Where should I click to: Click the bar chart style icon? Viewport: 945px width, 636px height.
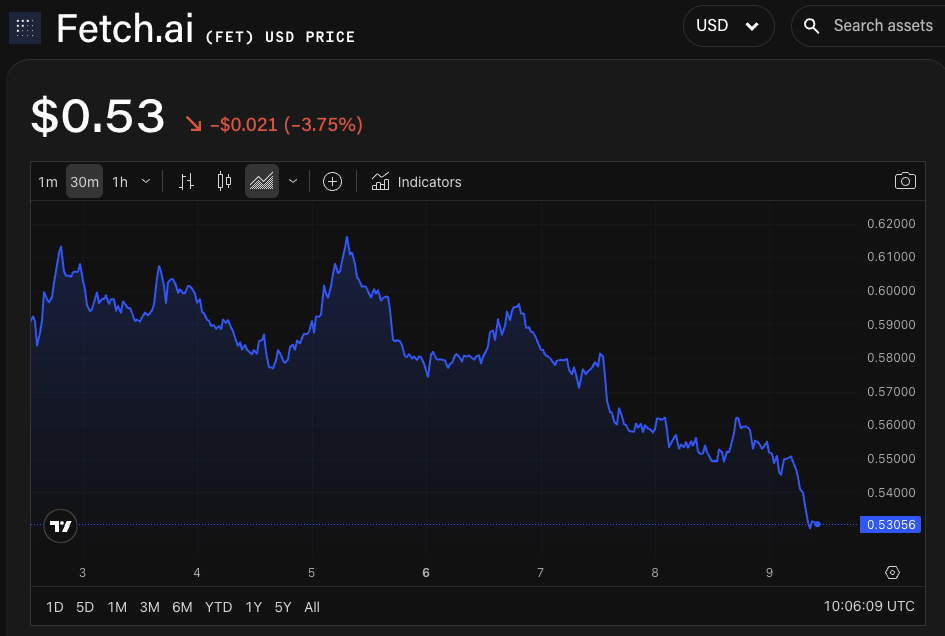[185, 181]
